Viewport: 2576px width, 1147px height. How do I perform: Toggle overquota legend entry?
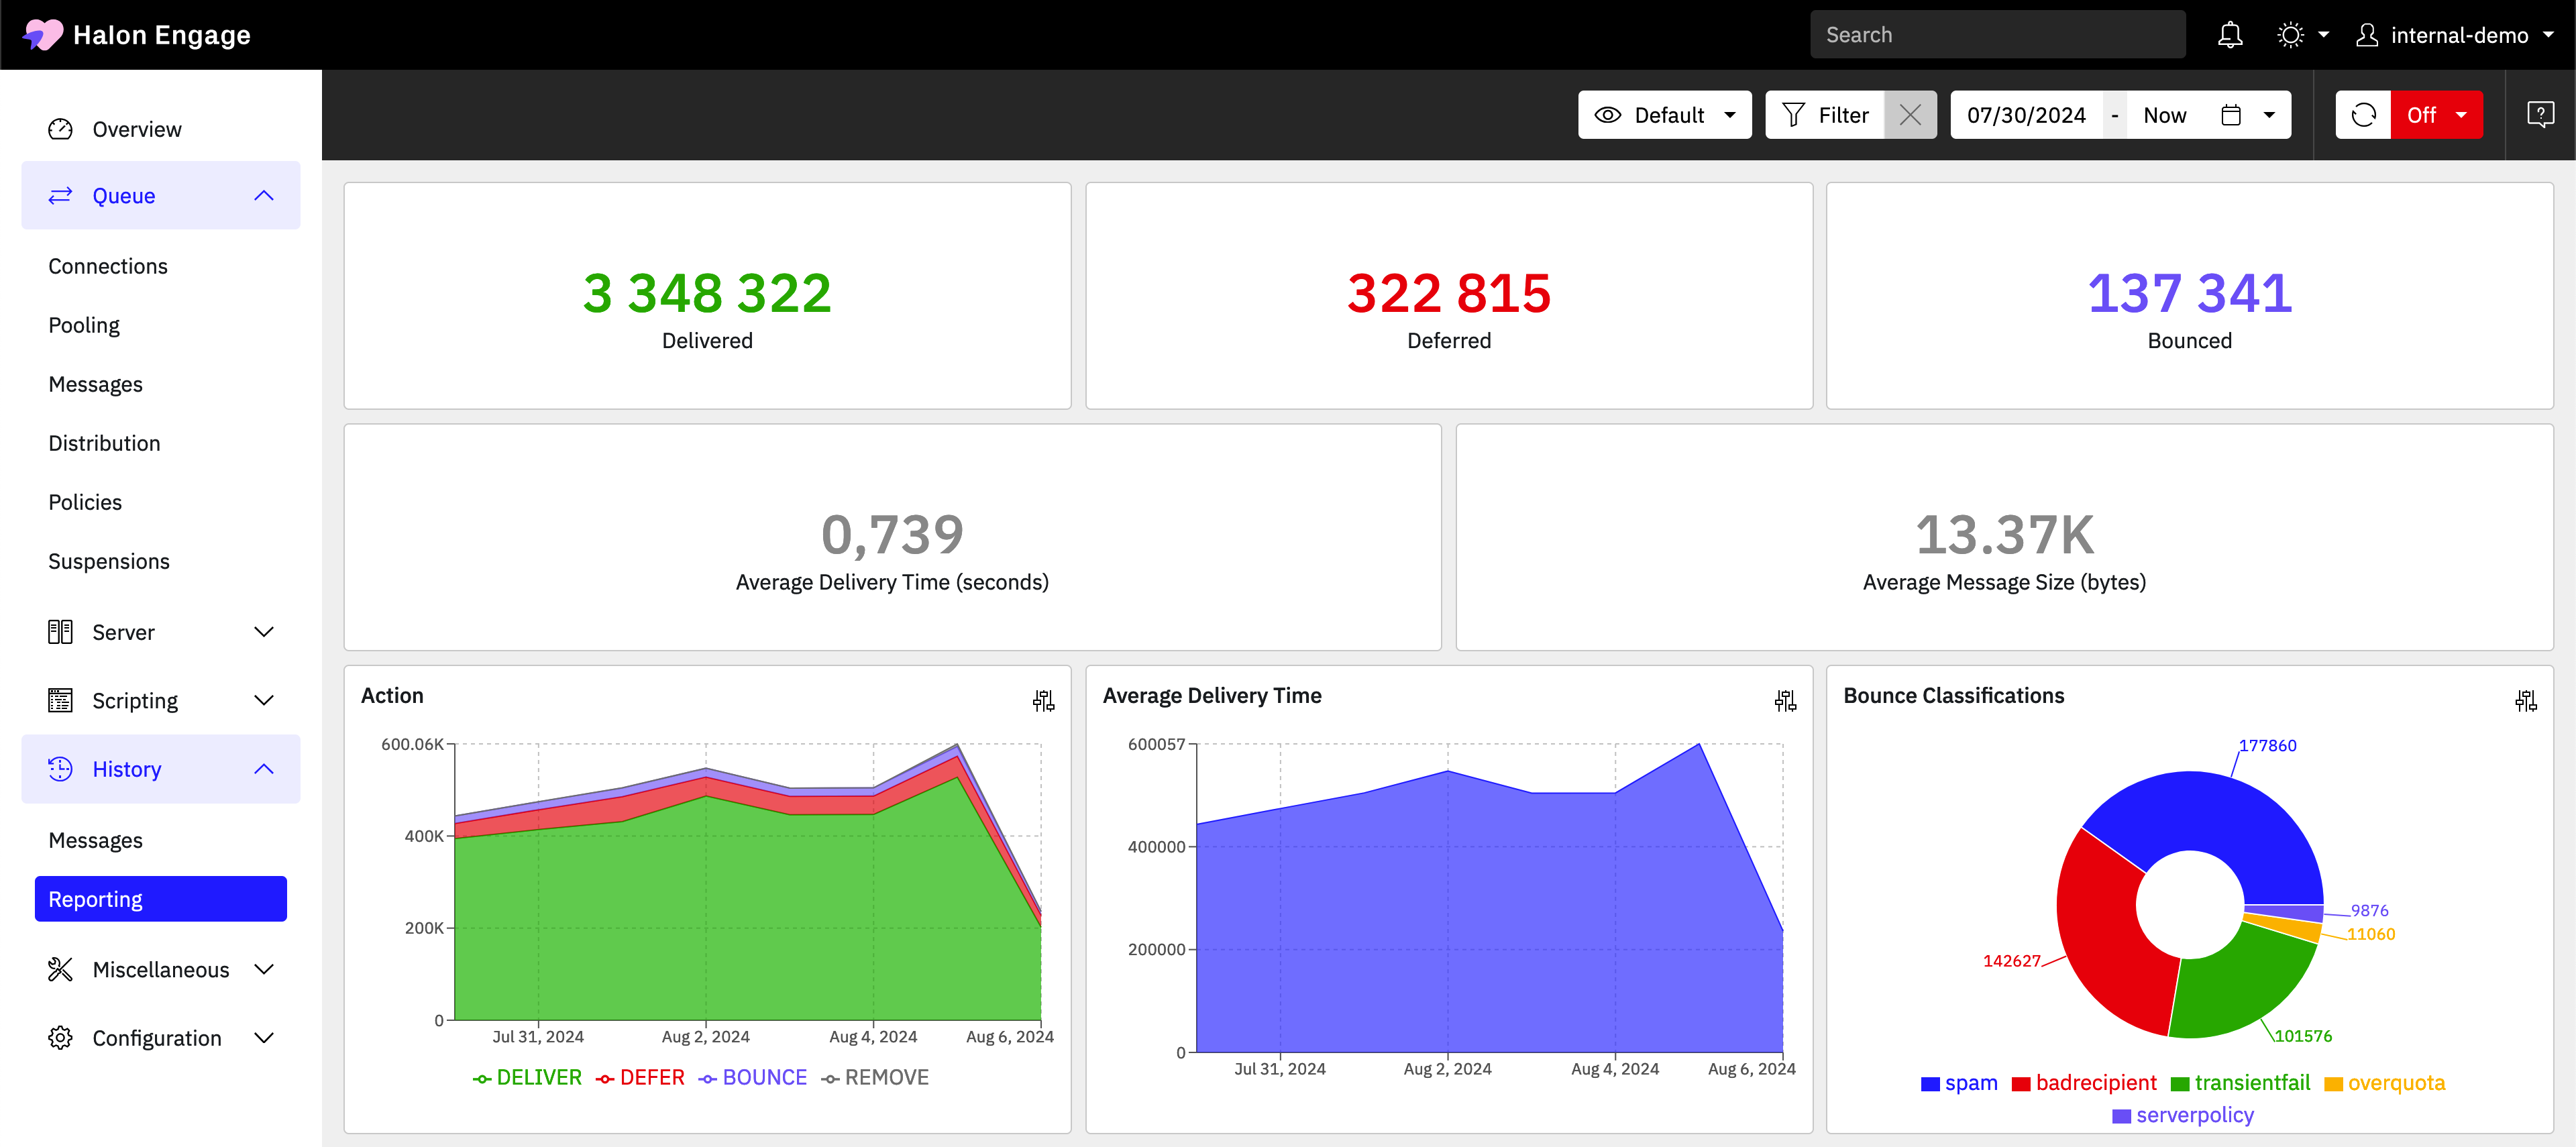click(x=2384, y=1083)
